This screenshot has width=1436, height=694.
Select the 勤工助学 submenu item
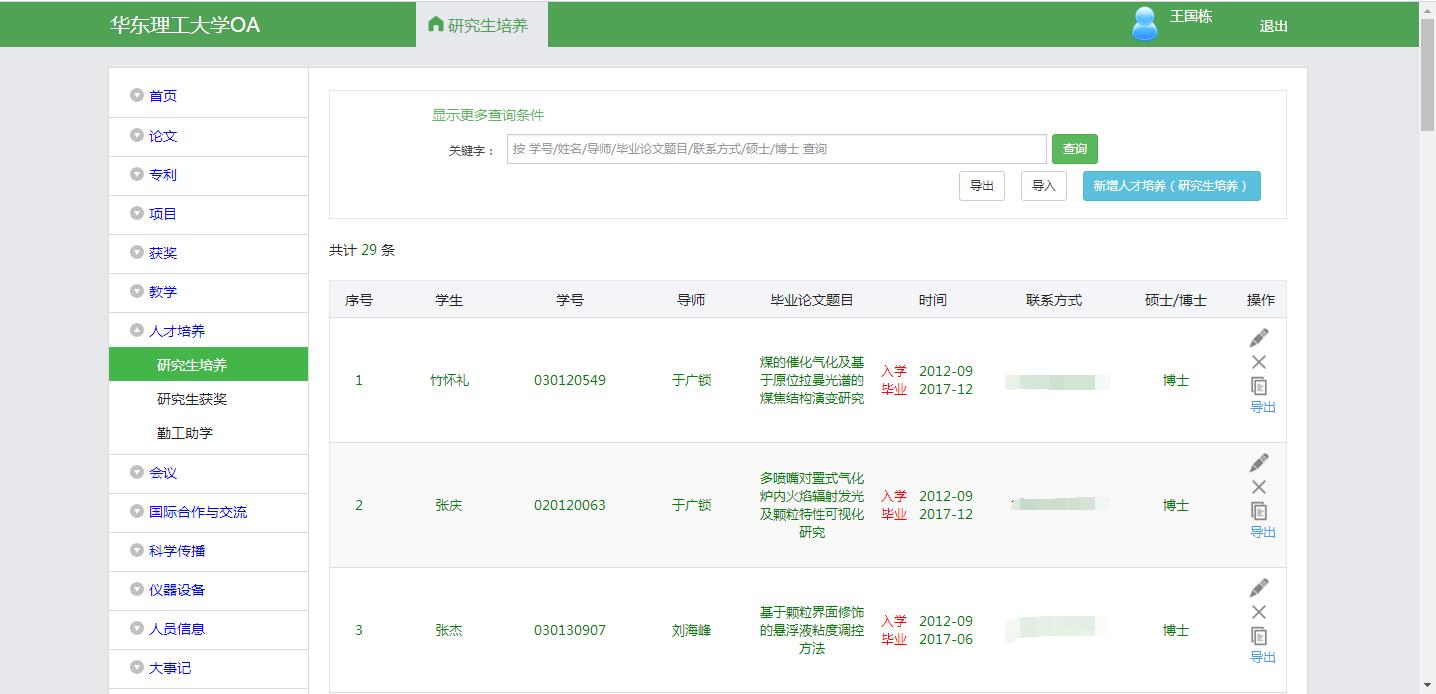point(185,433)
